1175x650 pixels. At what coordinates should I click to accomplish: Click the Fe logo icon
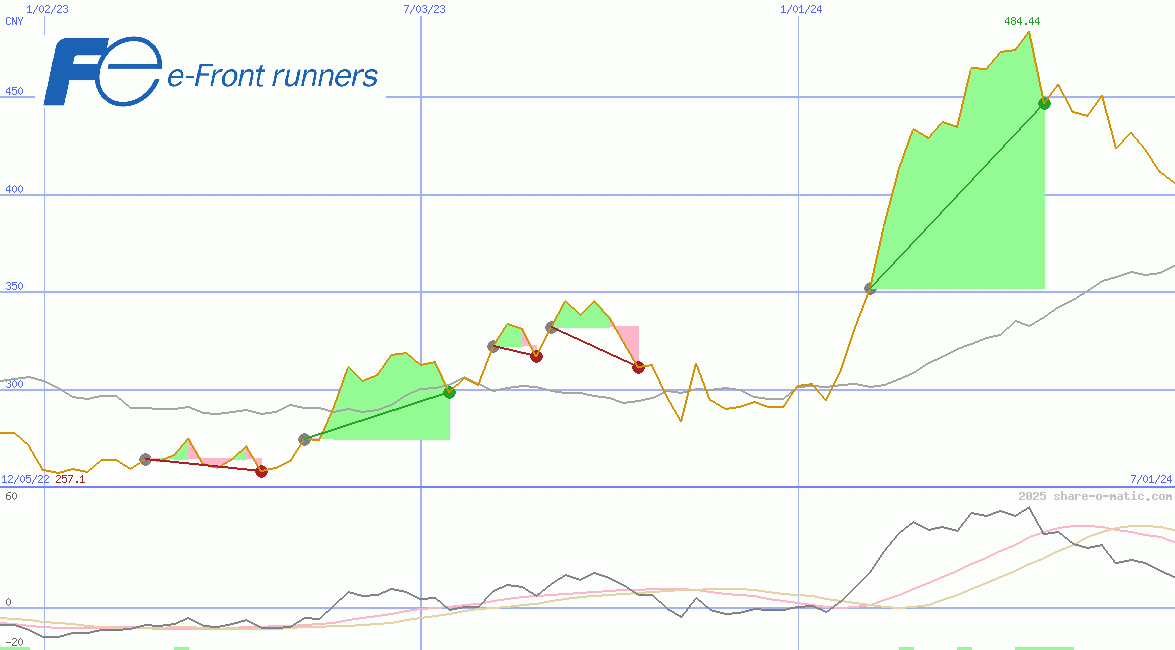pyautogui.click(x=101, y=72)
